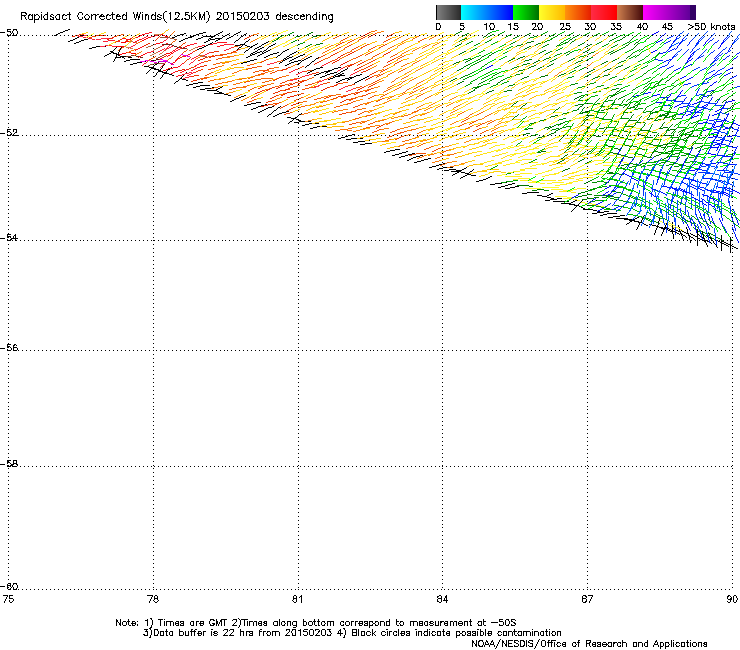Click the longitude axis label "75"

point(8,599)
